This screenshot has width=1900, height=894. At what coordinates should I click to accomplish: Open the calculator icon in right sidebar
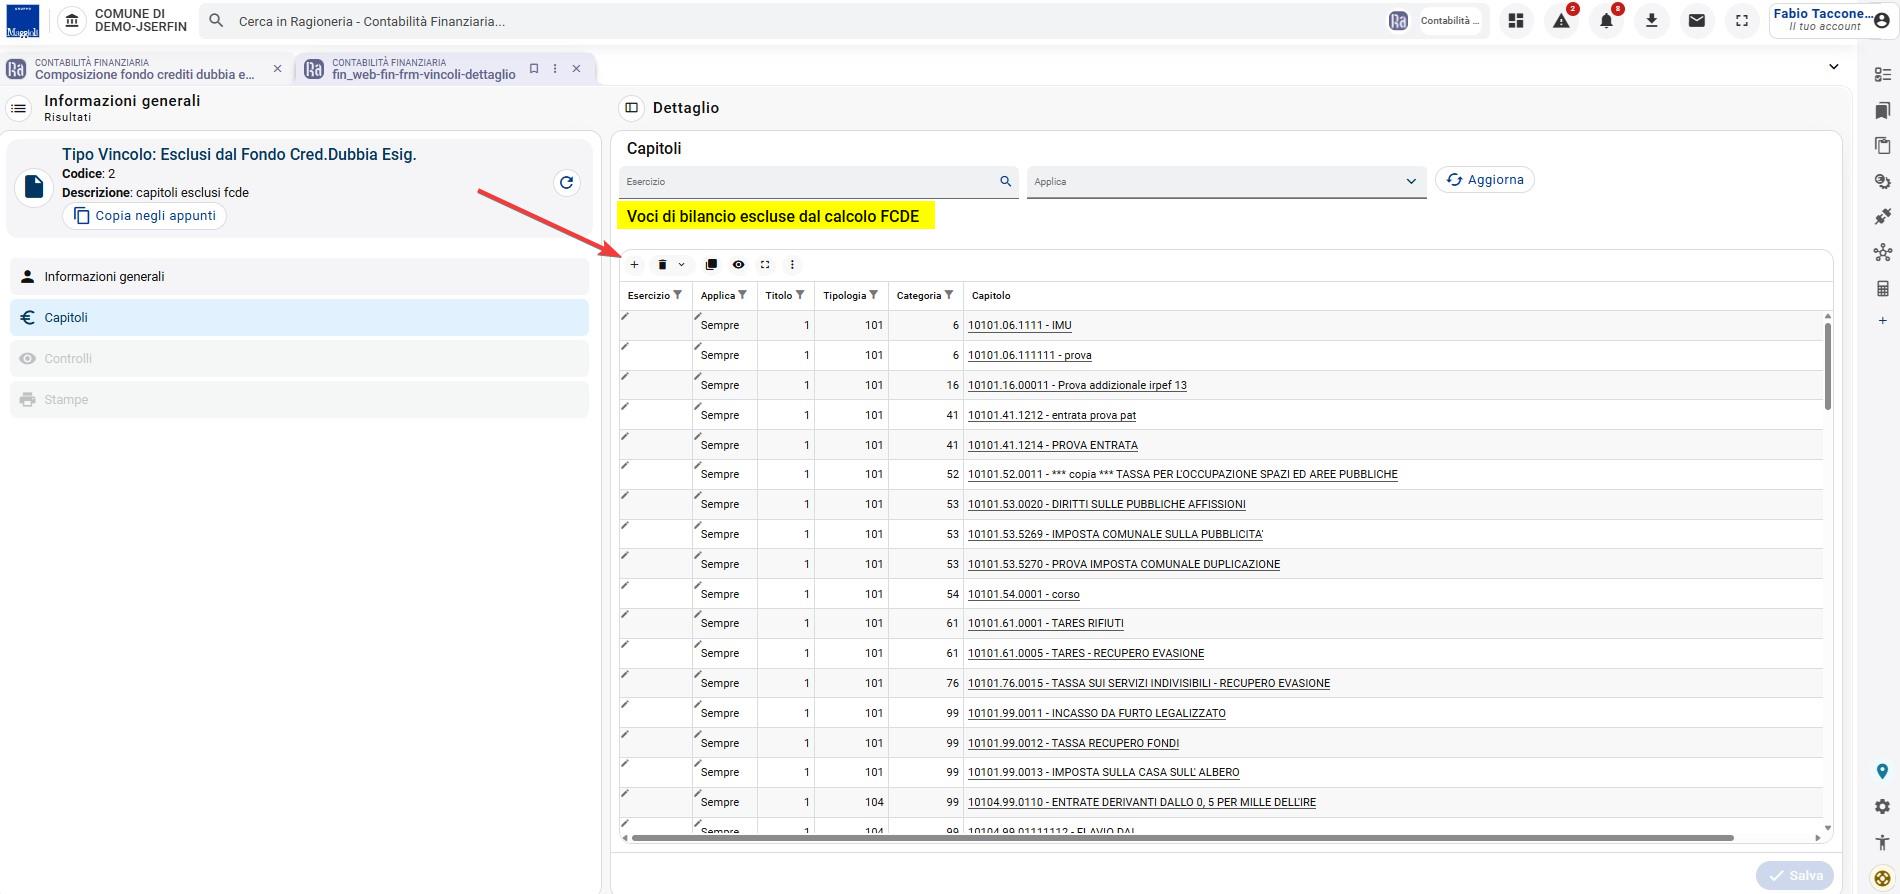1882,288
